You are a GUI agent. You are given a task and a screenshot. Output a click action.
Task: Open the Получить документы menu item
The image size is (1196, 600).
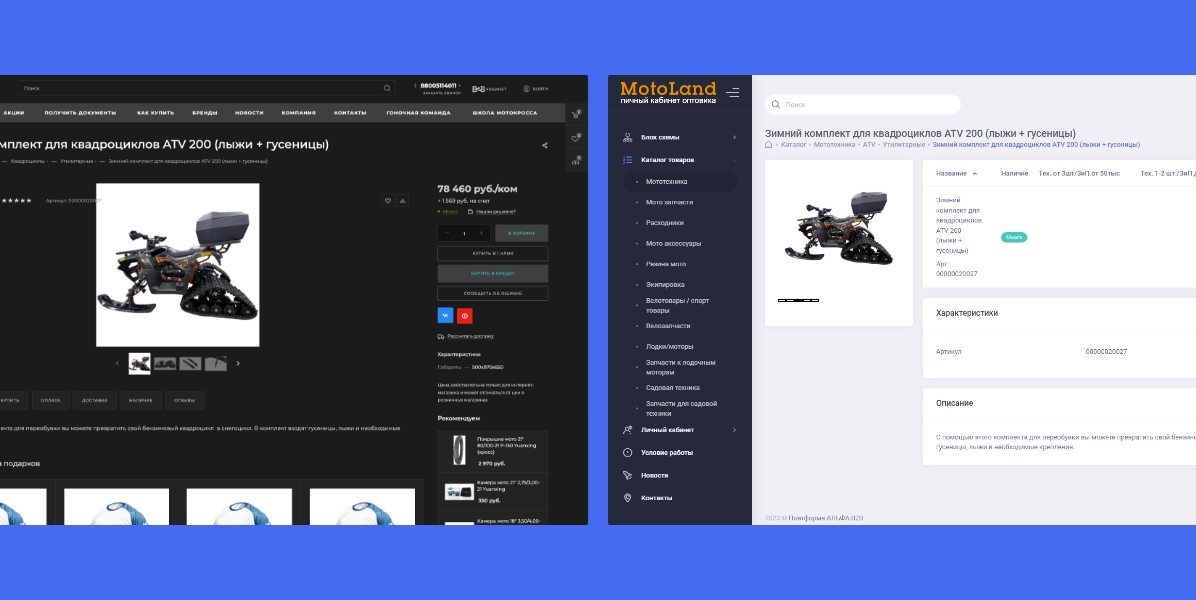[80, 113]
